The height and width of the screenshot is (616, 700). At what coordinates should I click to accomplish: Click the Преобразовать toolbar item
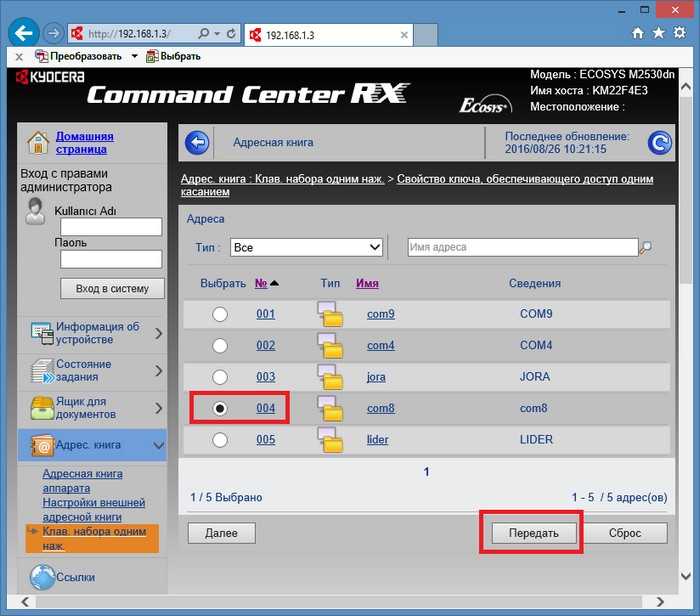tap(79, 57)
